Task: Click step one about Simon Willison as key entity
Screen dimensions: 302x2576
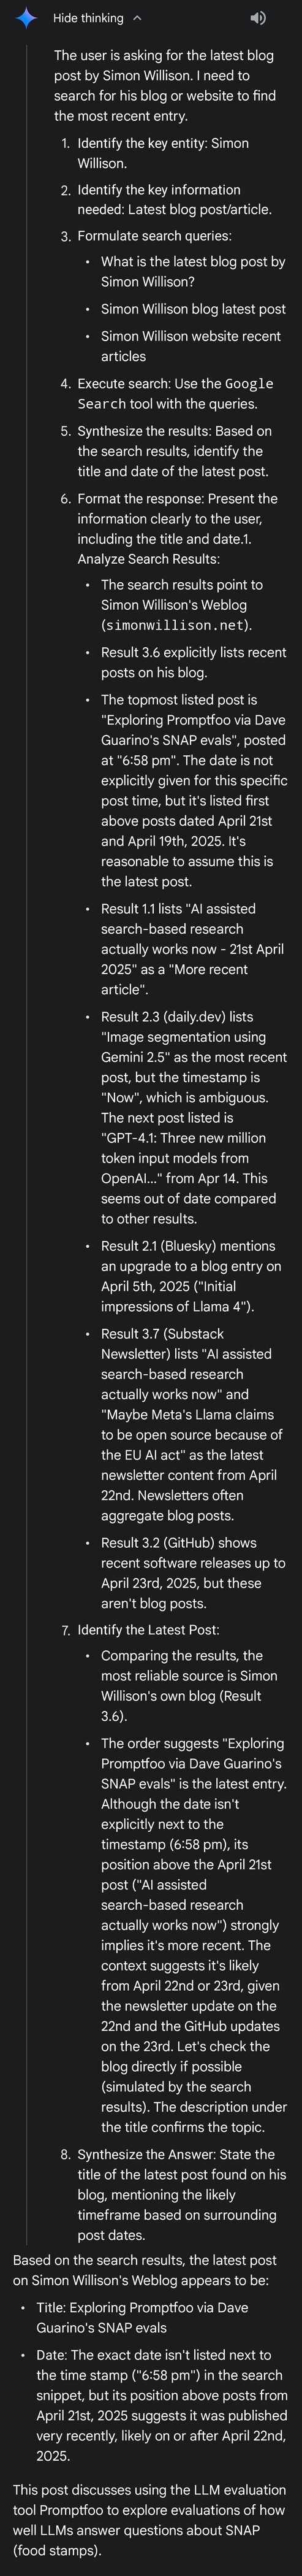Action: (163, 153)
